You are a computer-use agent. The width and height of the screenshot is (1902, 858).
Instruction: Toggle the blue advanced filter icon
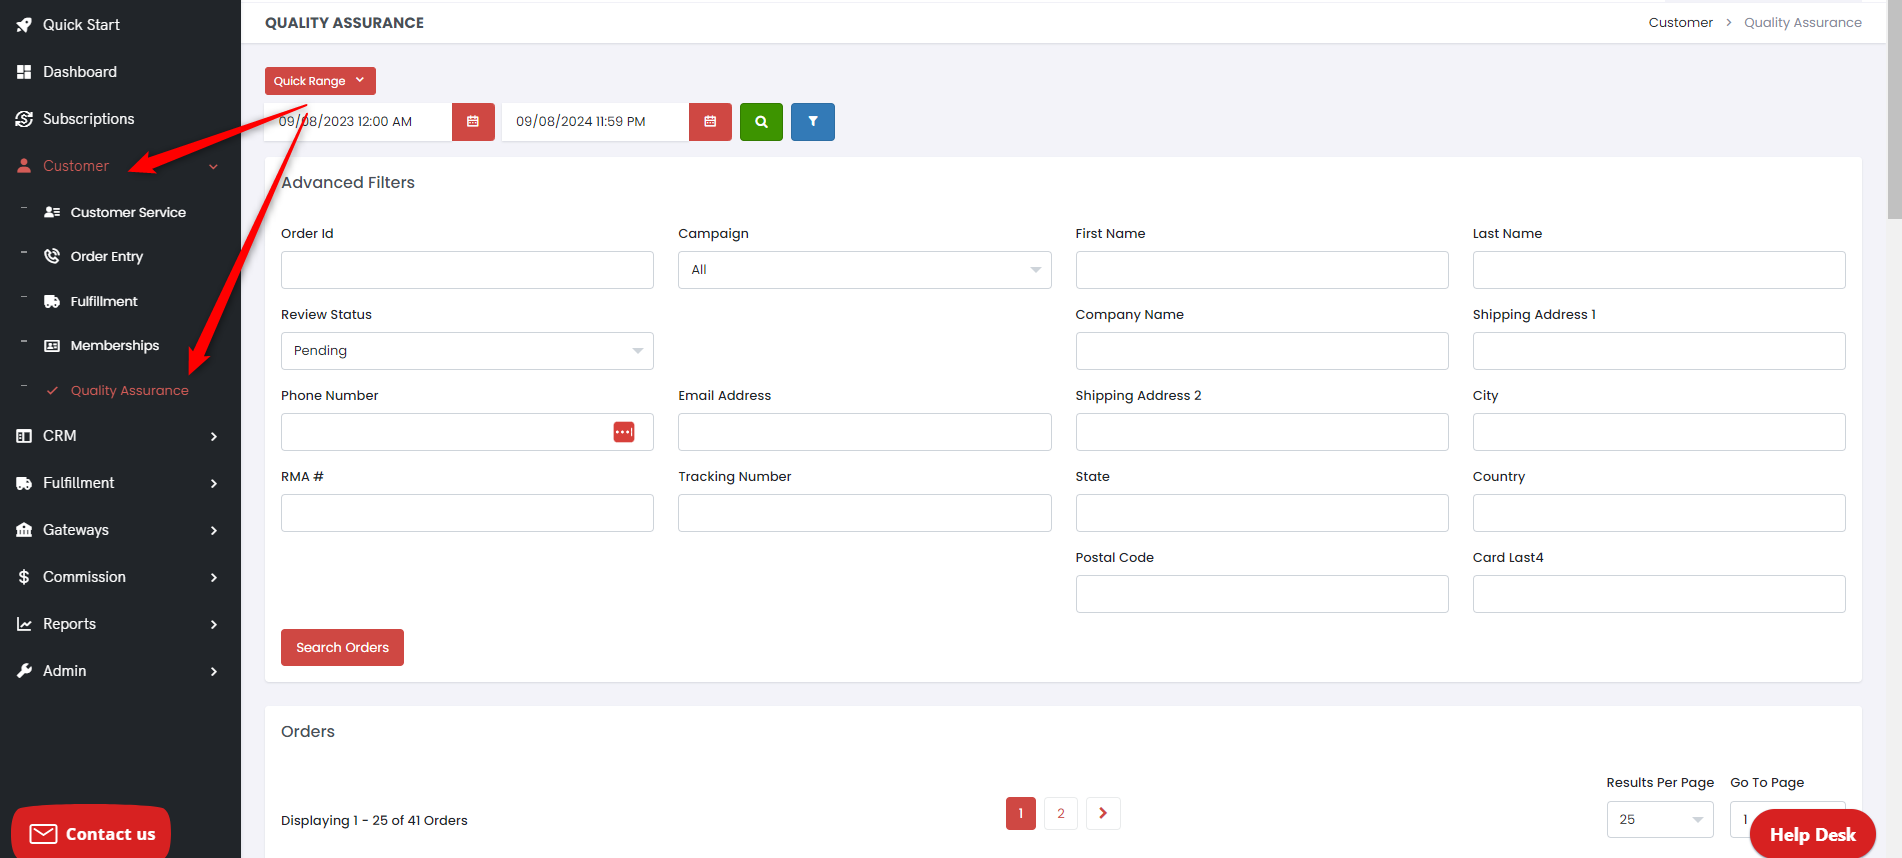tap(812, 122)
